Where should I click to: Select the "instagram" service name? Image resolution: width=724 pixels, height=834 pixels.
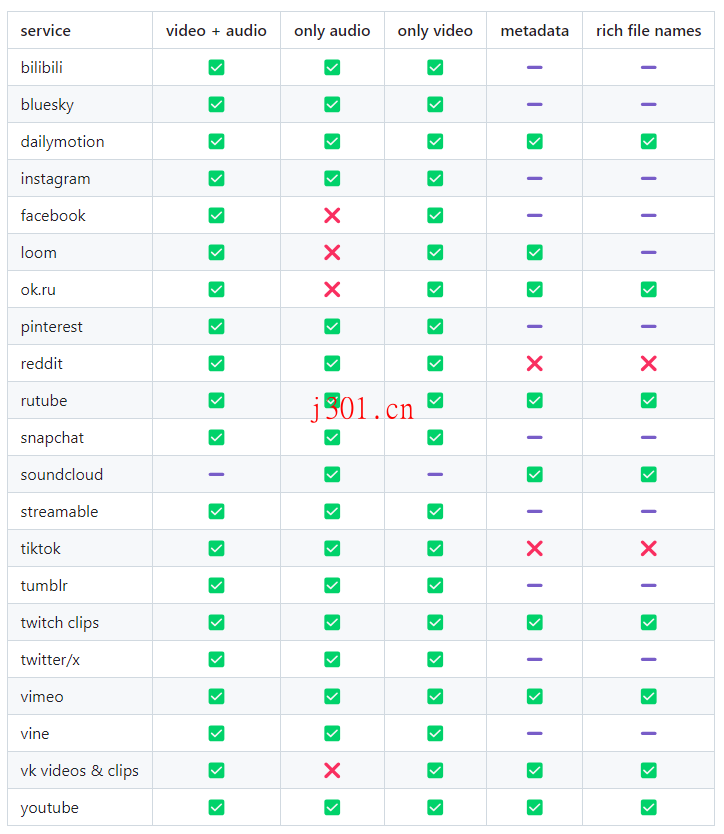55,179
